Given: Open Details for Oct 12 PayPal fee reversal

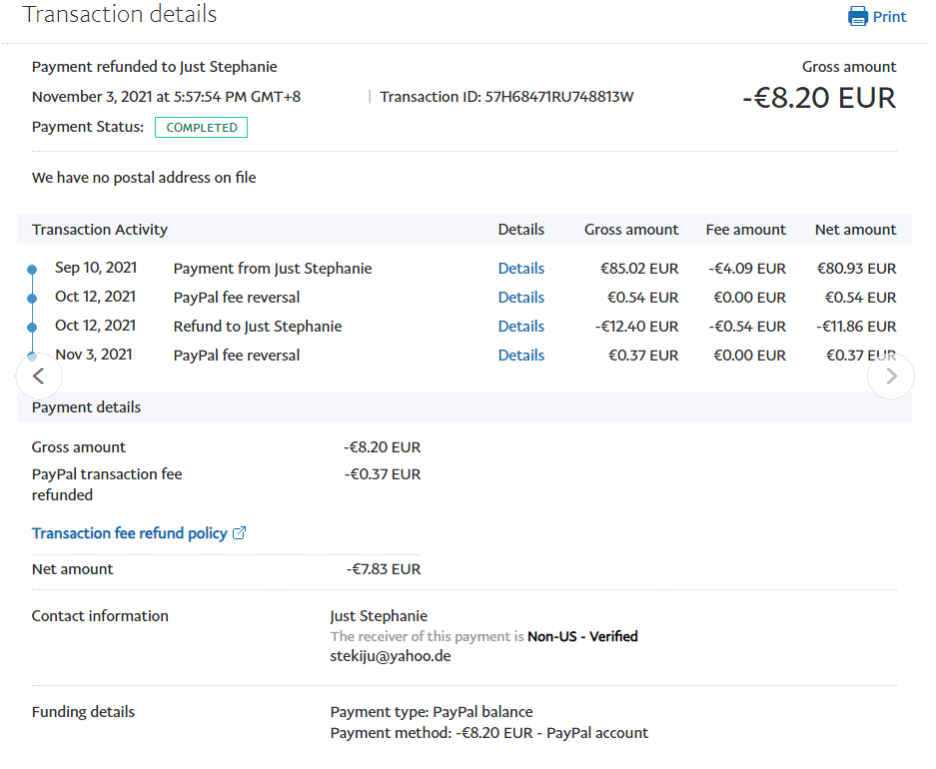Looking at the screenshot, I should tap(521, 297).
